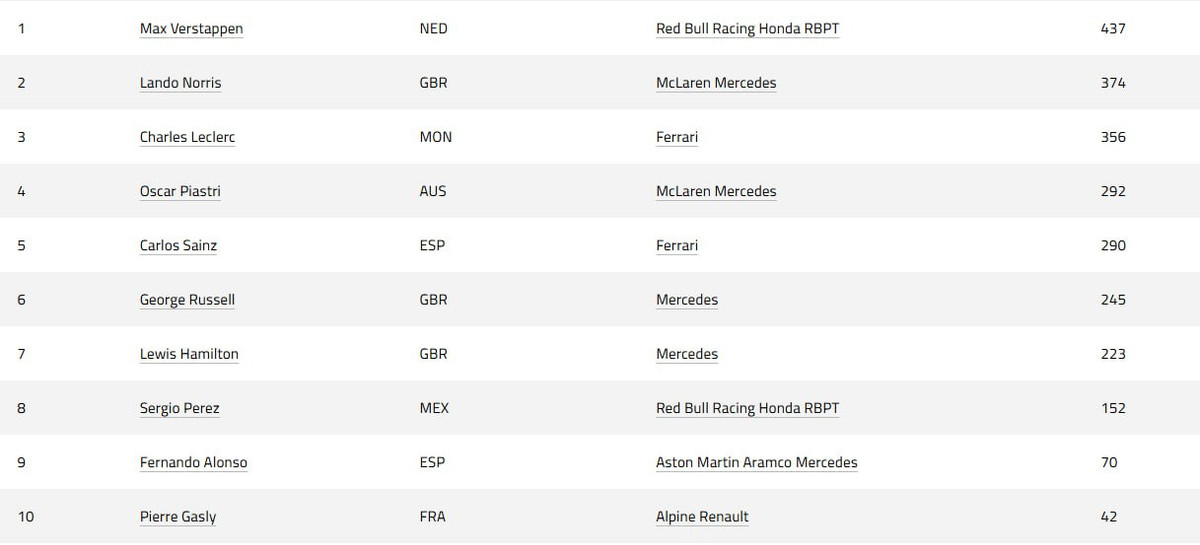Screen dimensions: 1200x545
Task: Click George Russell name link
Action: point(187,299)
